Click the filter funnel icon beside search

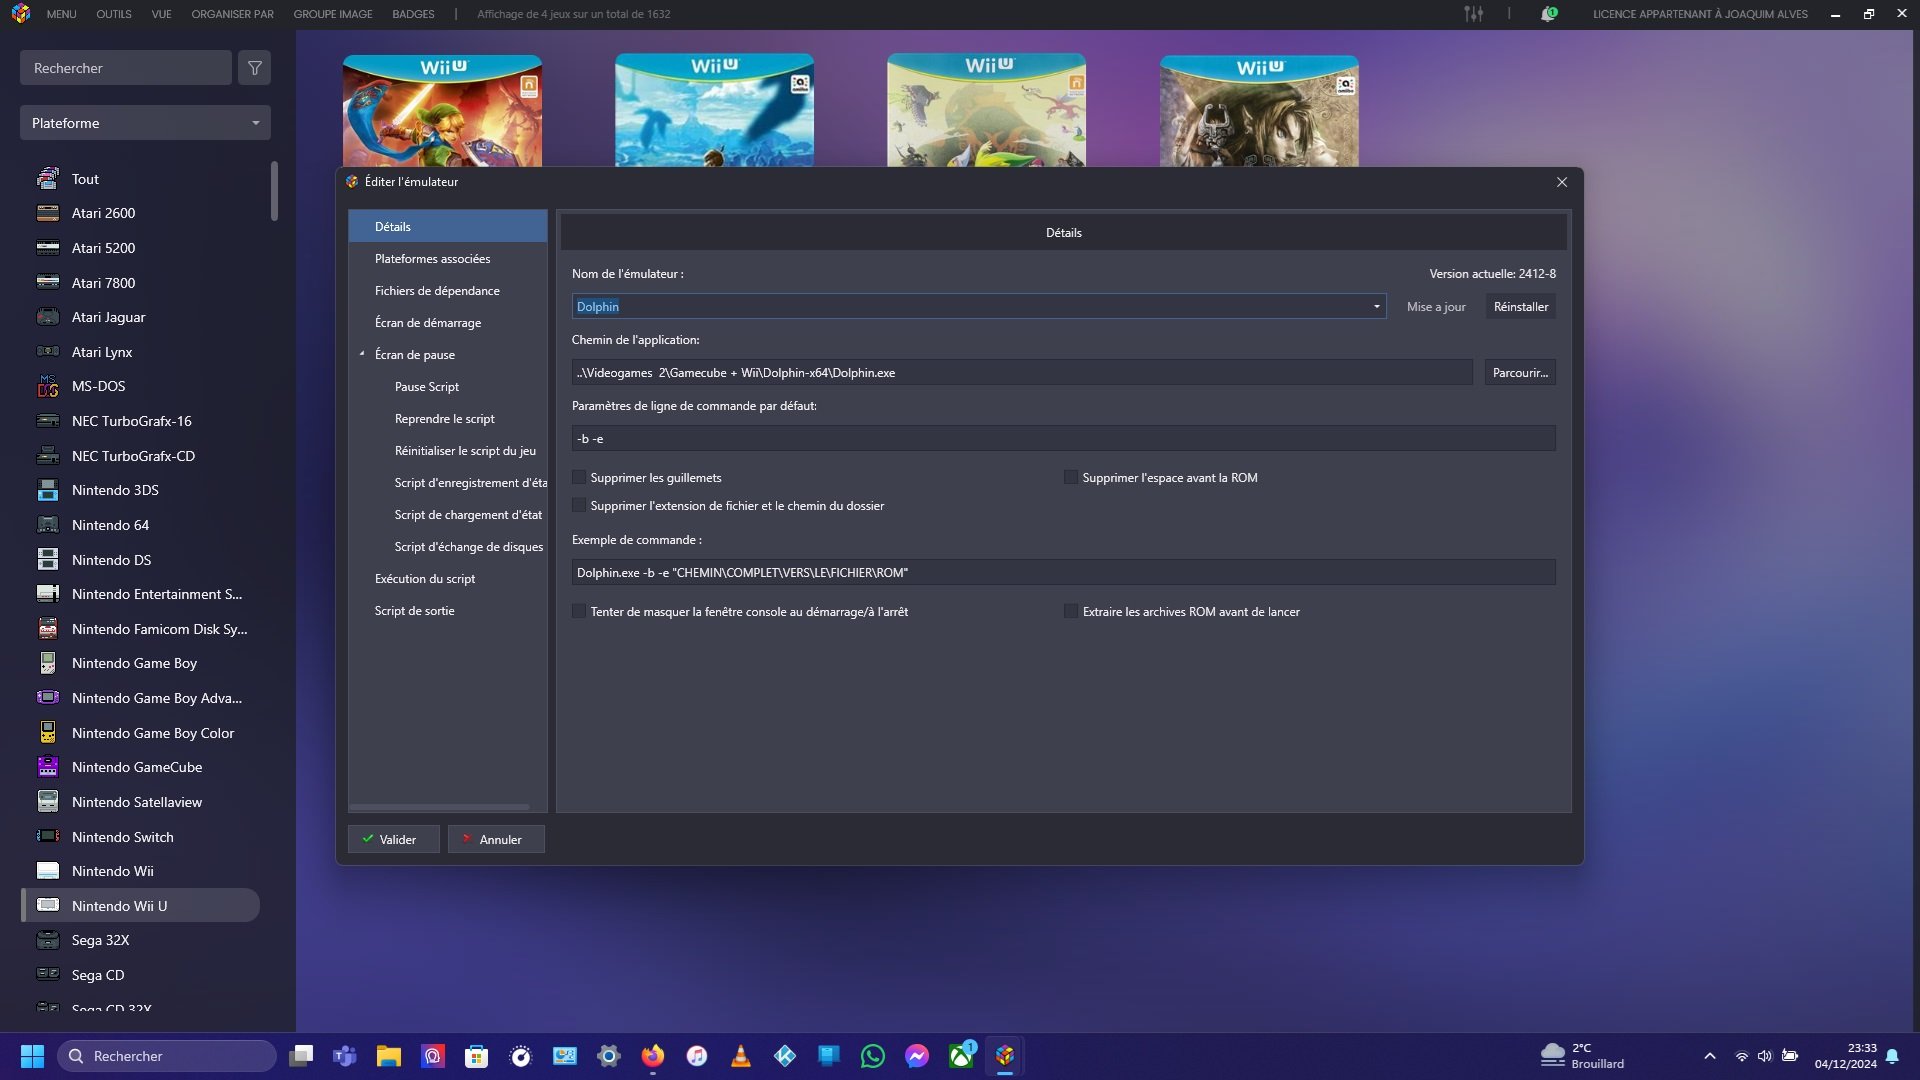[255, 68]
